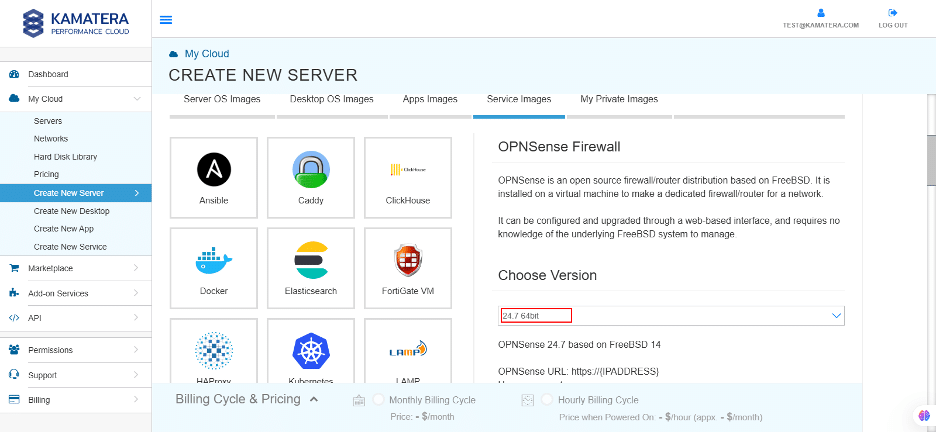
Task: Click the Log Out icon
Action: [892, 13]
